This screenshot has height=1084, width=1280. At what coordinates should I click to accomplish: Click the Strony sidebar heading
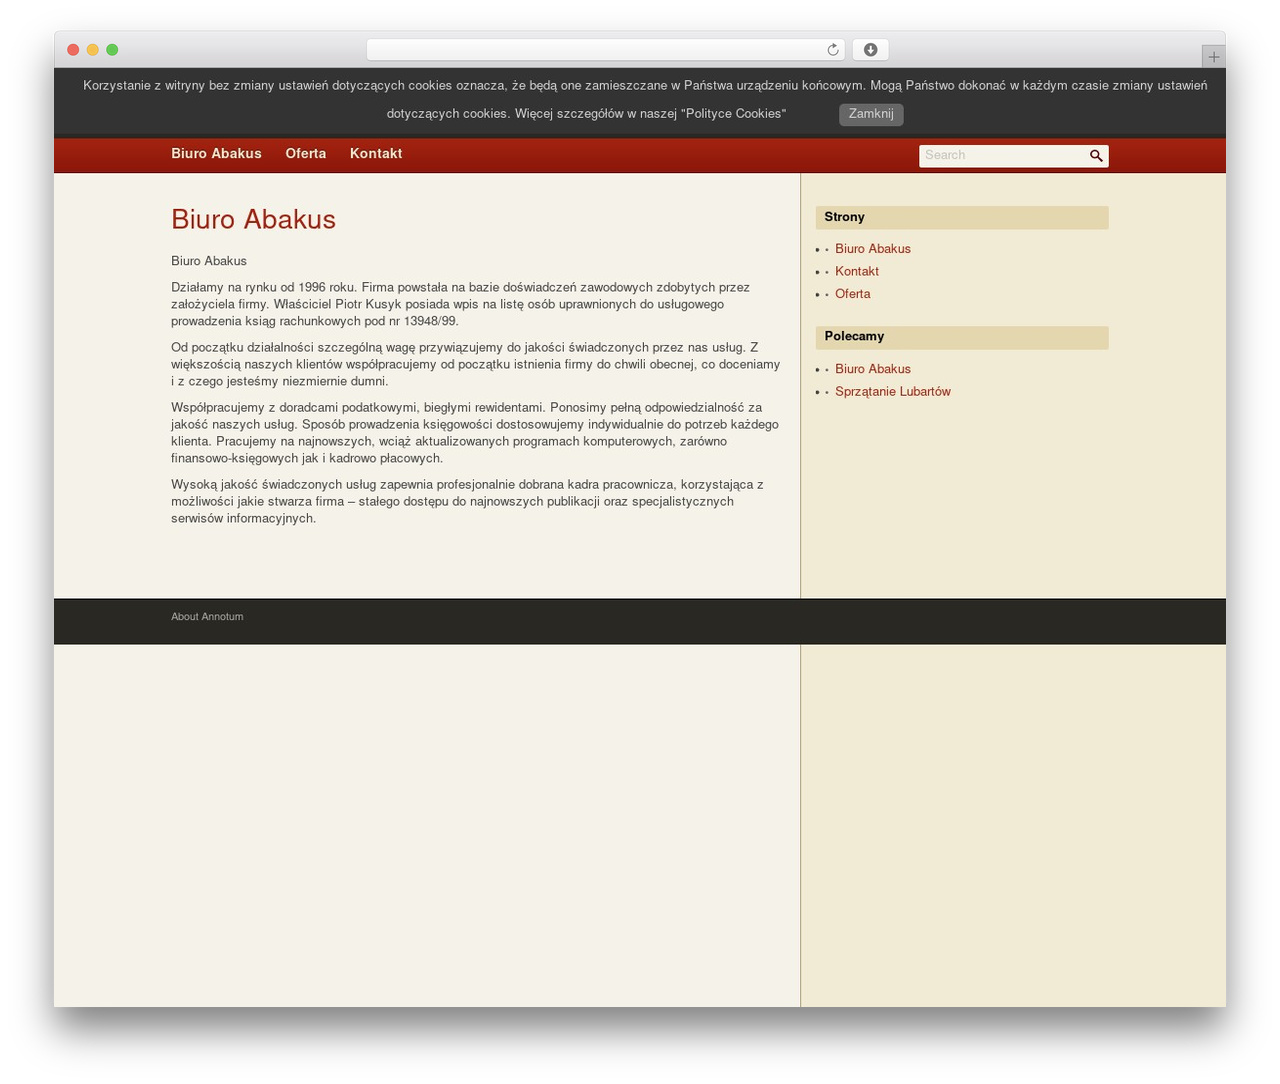coord(962,218)
